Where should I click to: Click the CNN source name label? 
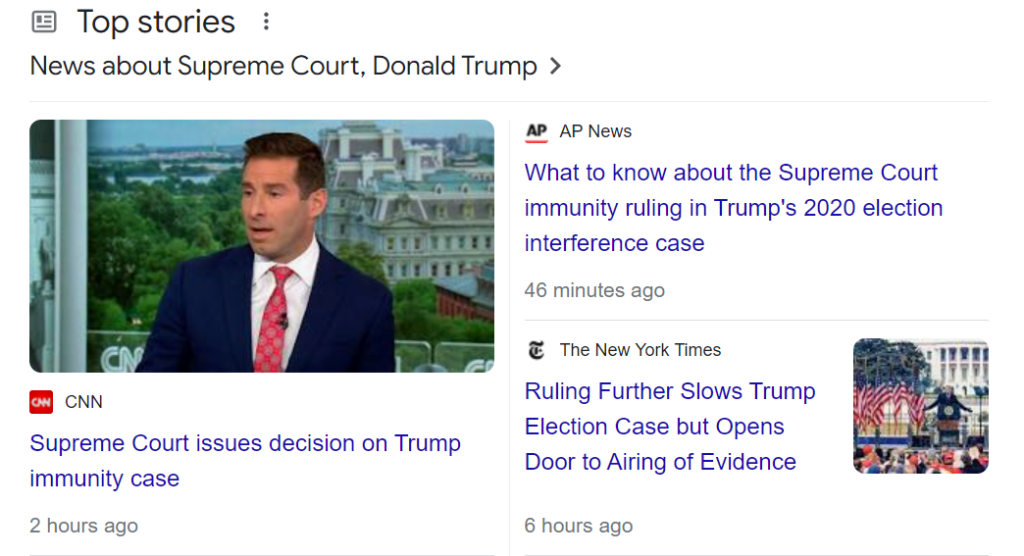click(84, 402)
